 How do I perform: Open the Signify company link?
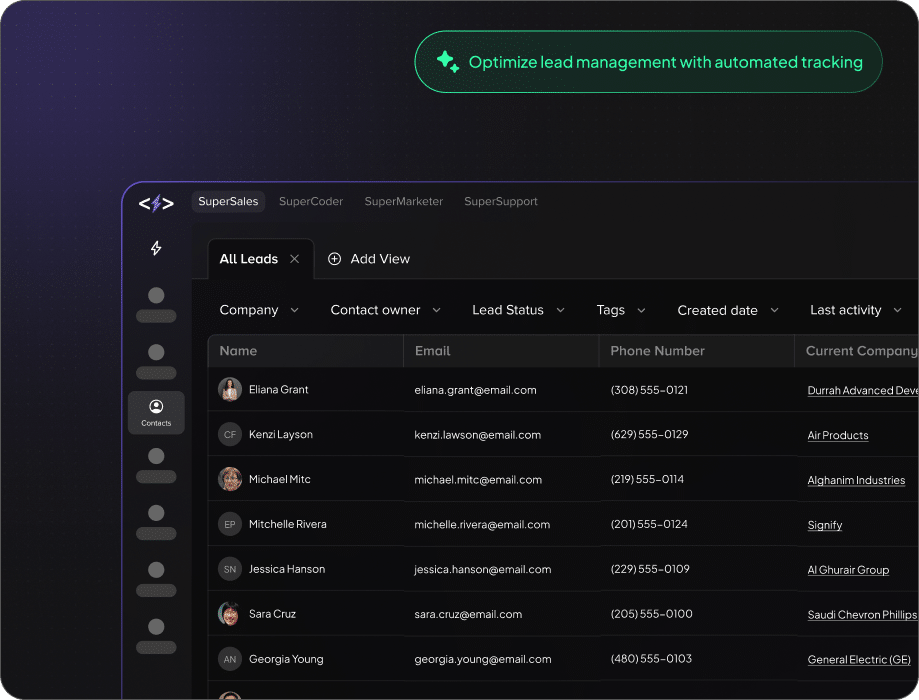[x=824, y=525]
